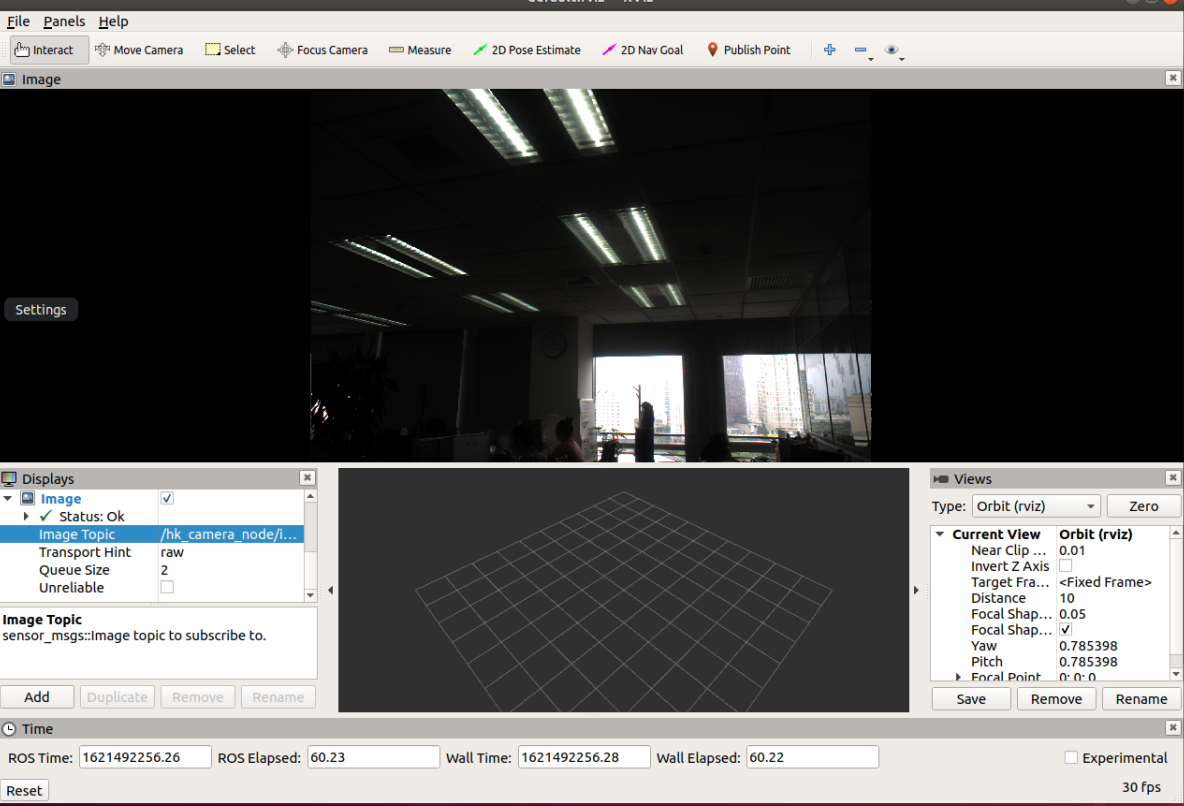The width and height of the screenshot is (1184, 806).
Task: Enable the Unreliable option for the Image display
Action: [x=166, y=587]
